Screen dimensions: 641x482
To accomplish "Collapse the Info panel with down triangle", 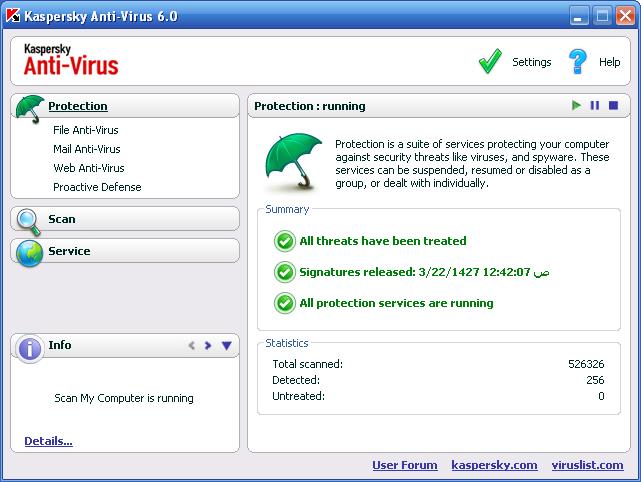I will click(x=226, y=345).
